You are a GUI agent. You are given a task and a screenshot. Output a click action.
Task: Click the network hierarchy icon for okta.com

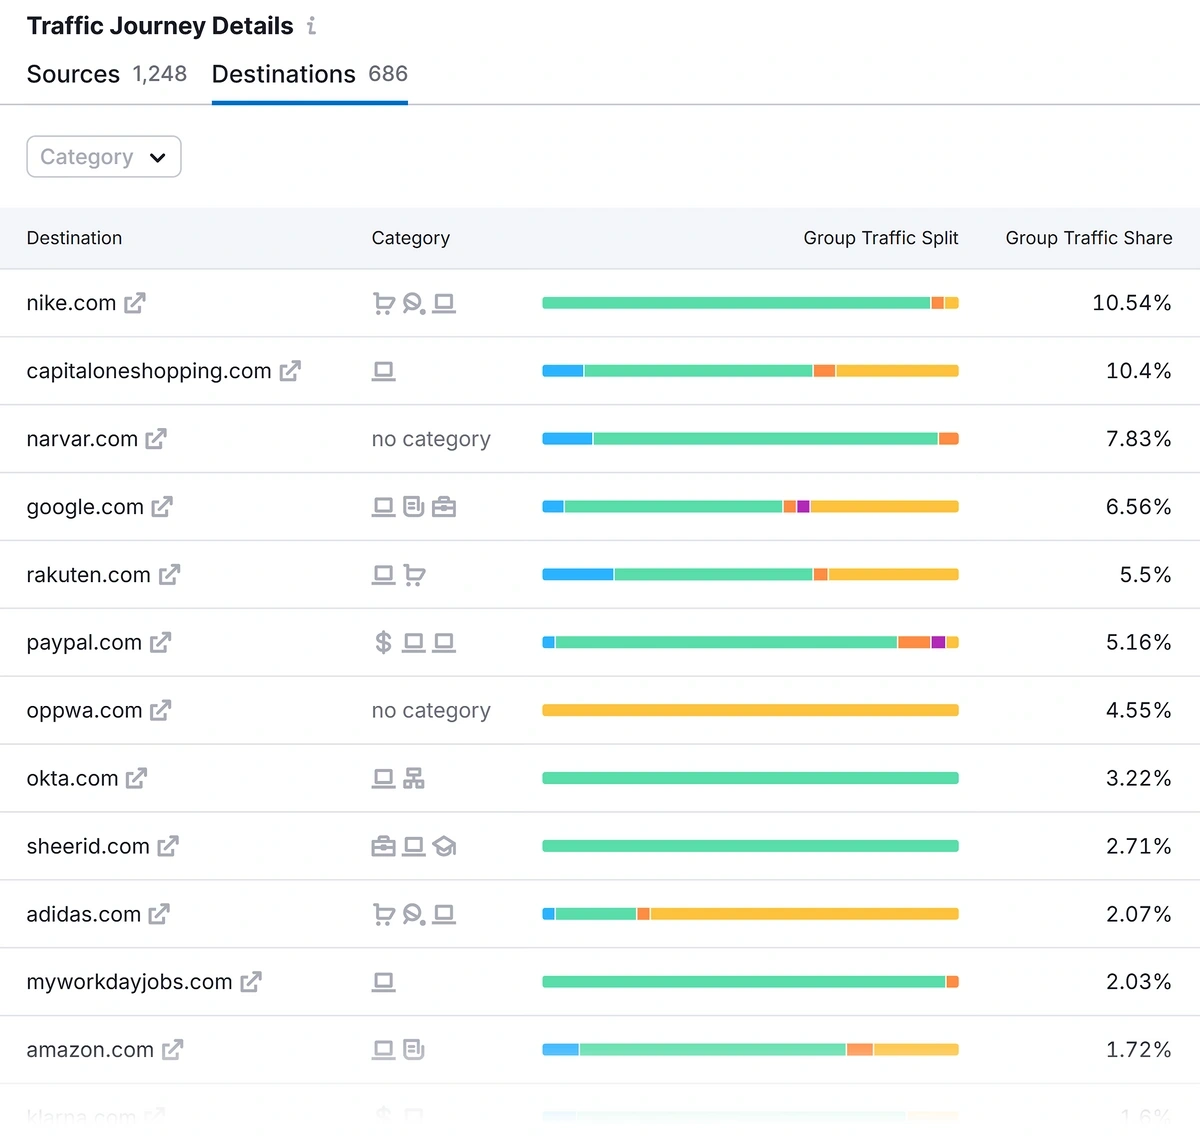(x=414, y=778)
